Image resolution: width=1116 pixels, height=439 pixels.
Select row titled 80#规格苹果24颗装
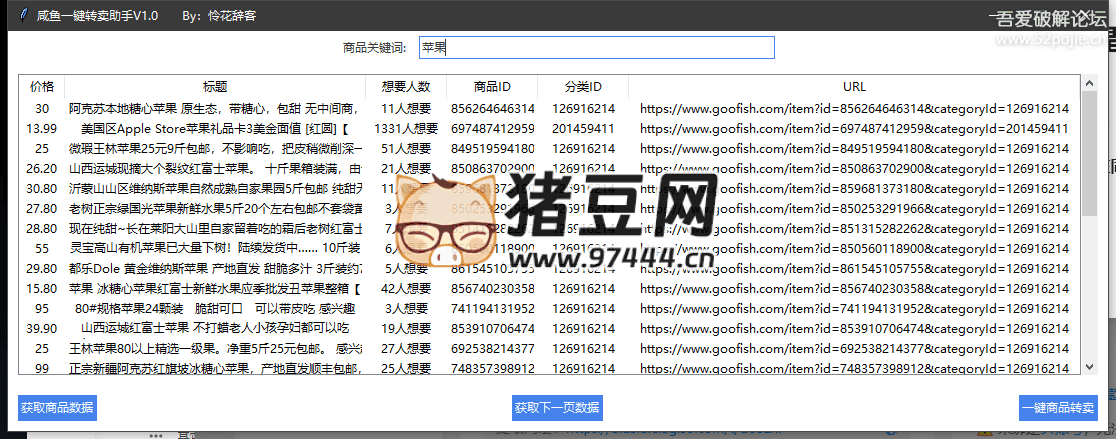coord(549,308)
